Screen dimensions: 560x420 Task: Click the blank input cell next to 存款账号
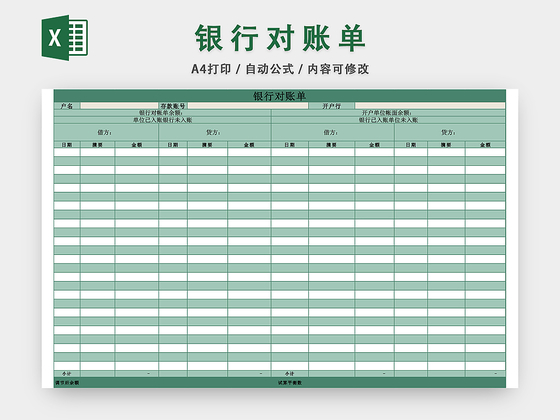[x=248, y=106]
